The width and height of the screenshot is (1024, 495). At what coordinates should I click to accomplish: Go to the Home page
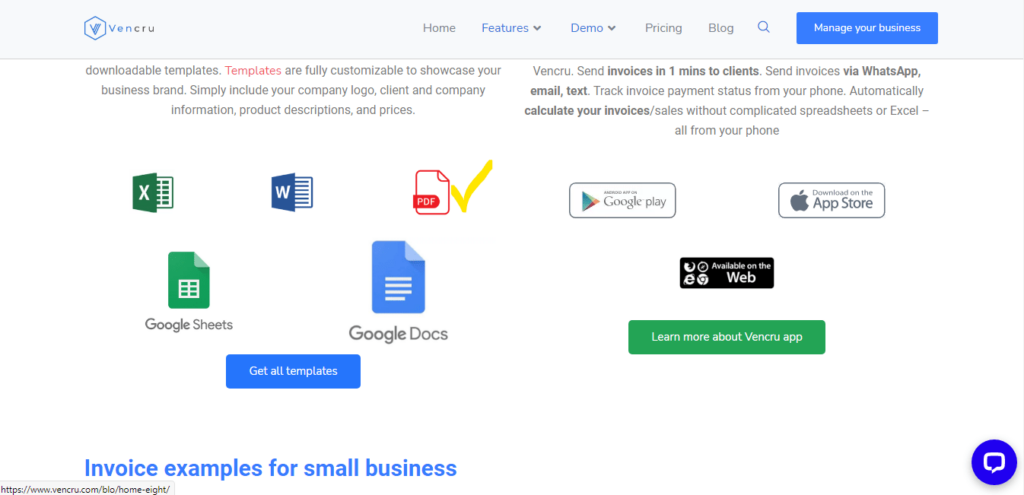point(439,28)
